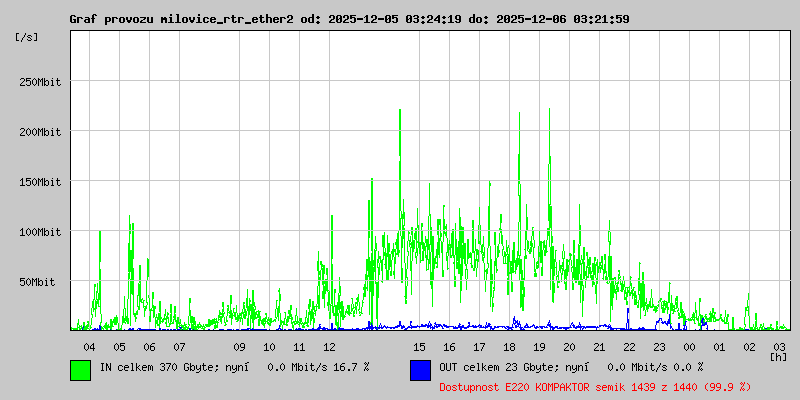Click the [h] hour unit label

pyautogui.click(x=778, y=356)
